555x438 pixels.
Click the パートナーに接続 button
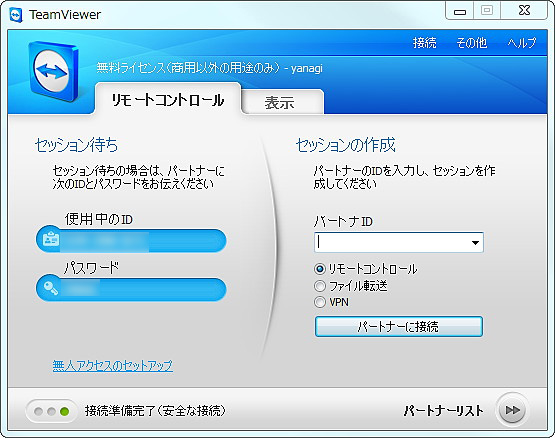tap(398, 326)
